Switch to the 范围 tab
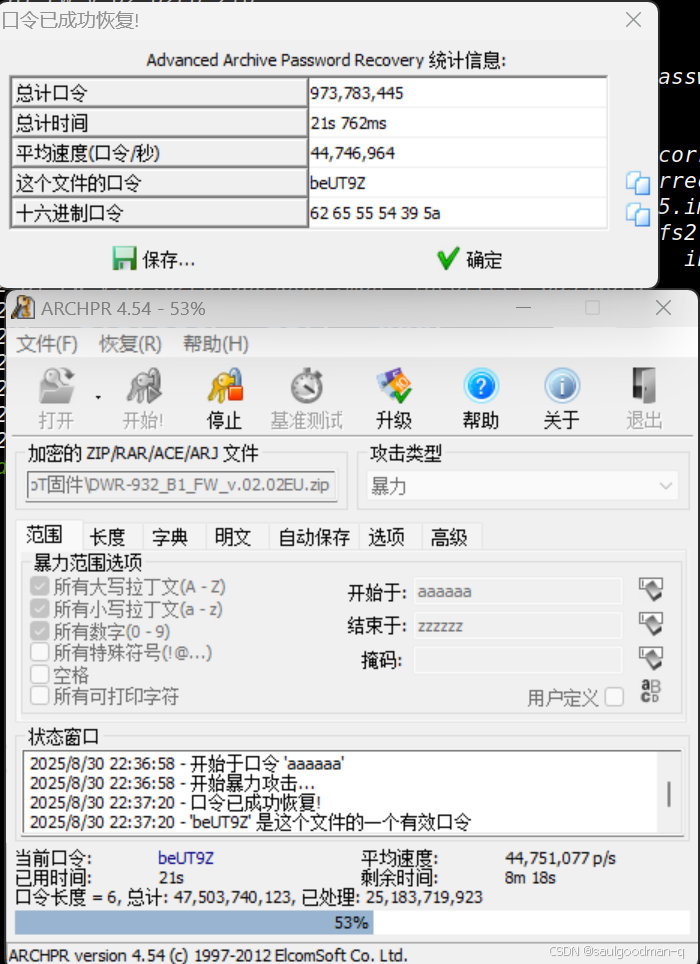Viewport: 700px width, 964px height. pos(44,535)
